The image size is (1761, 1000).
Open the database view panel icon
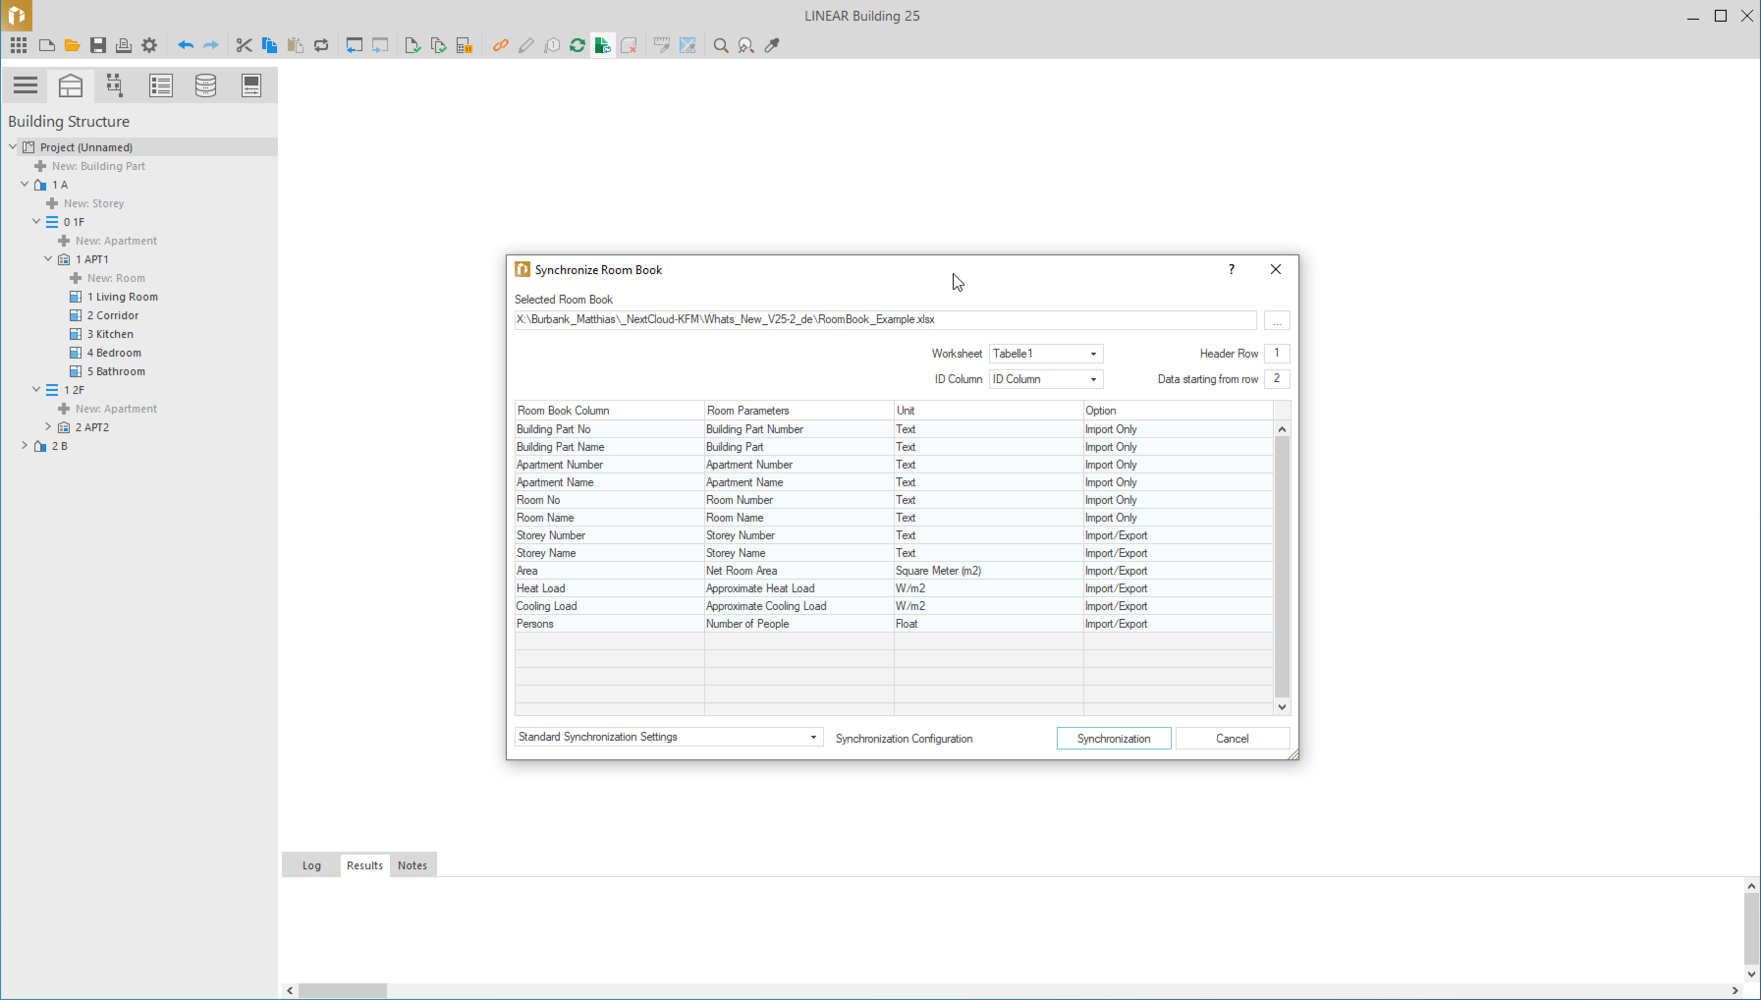pos(206,86)
